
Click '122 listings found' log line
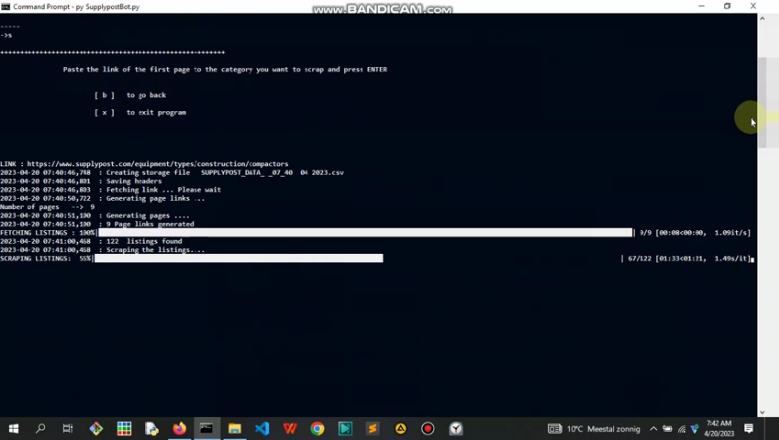[x=91, y=241]
